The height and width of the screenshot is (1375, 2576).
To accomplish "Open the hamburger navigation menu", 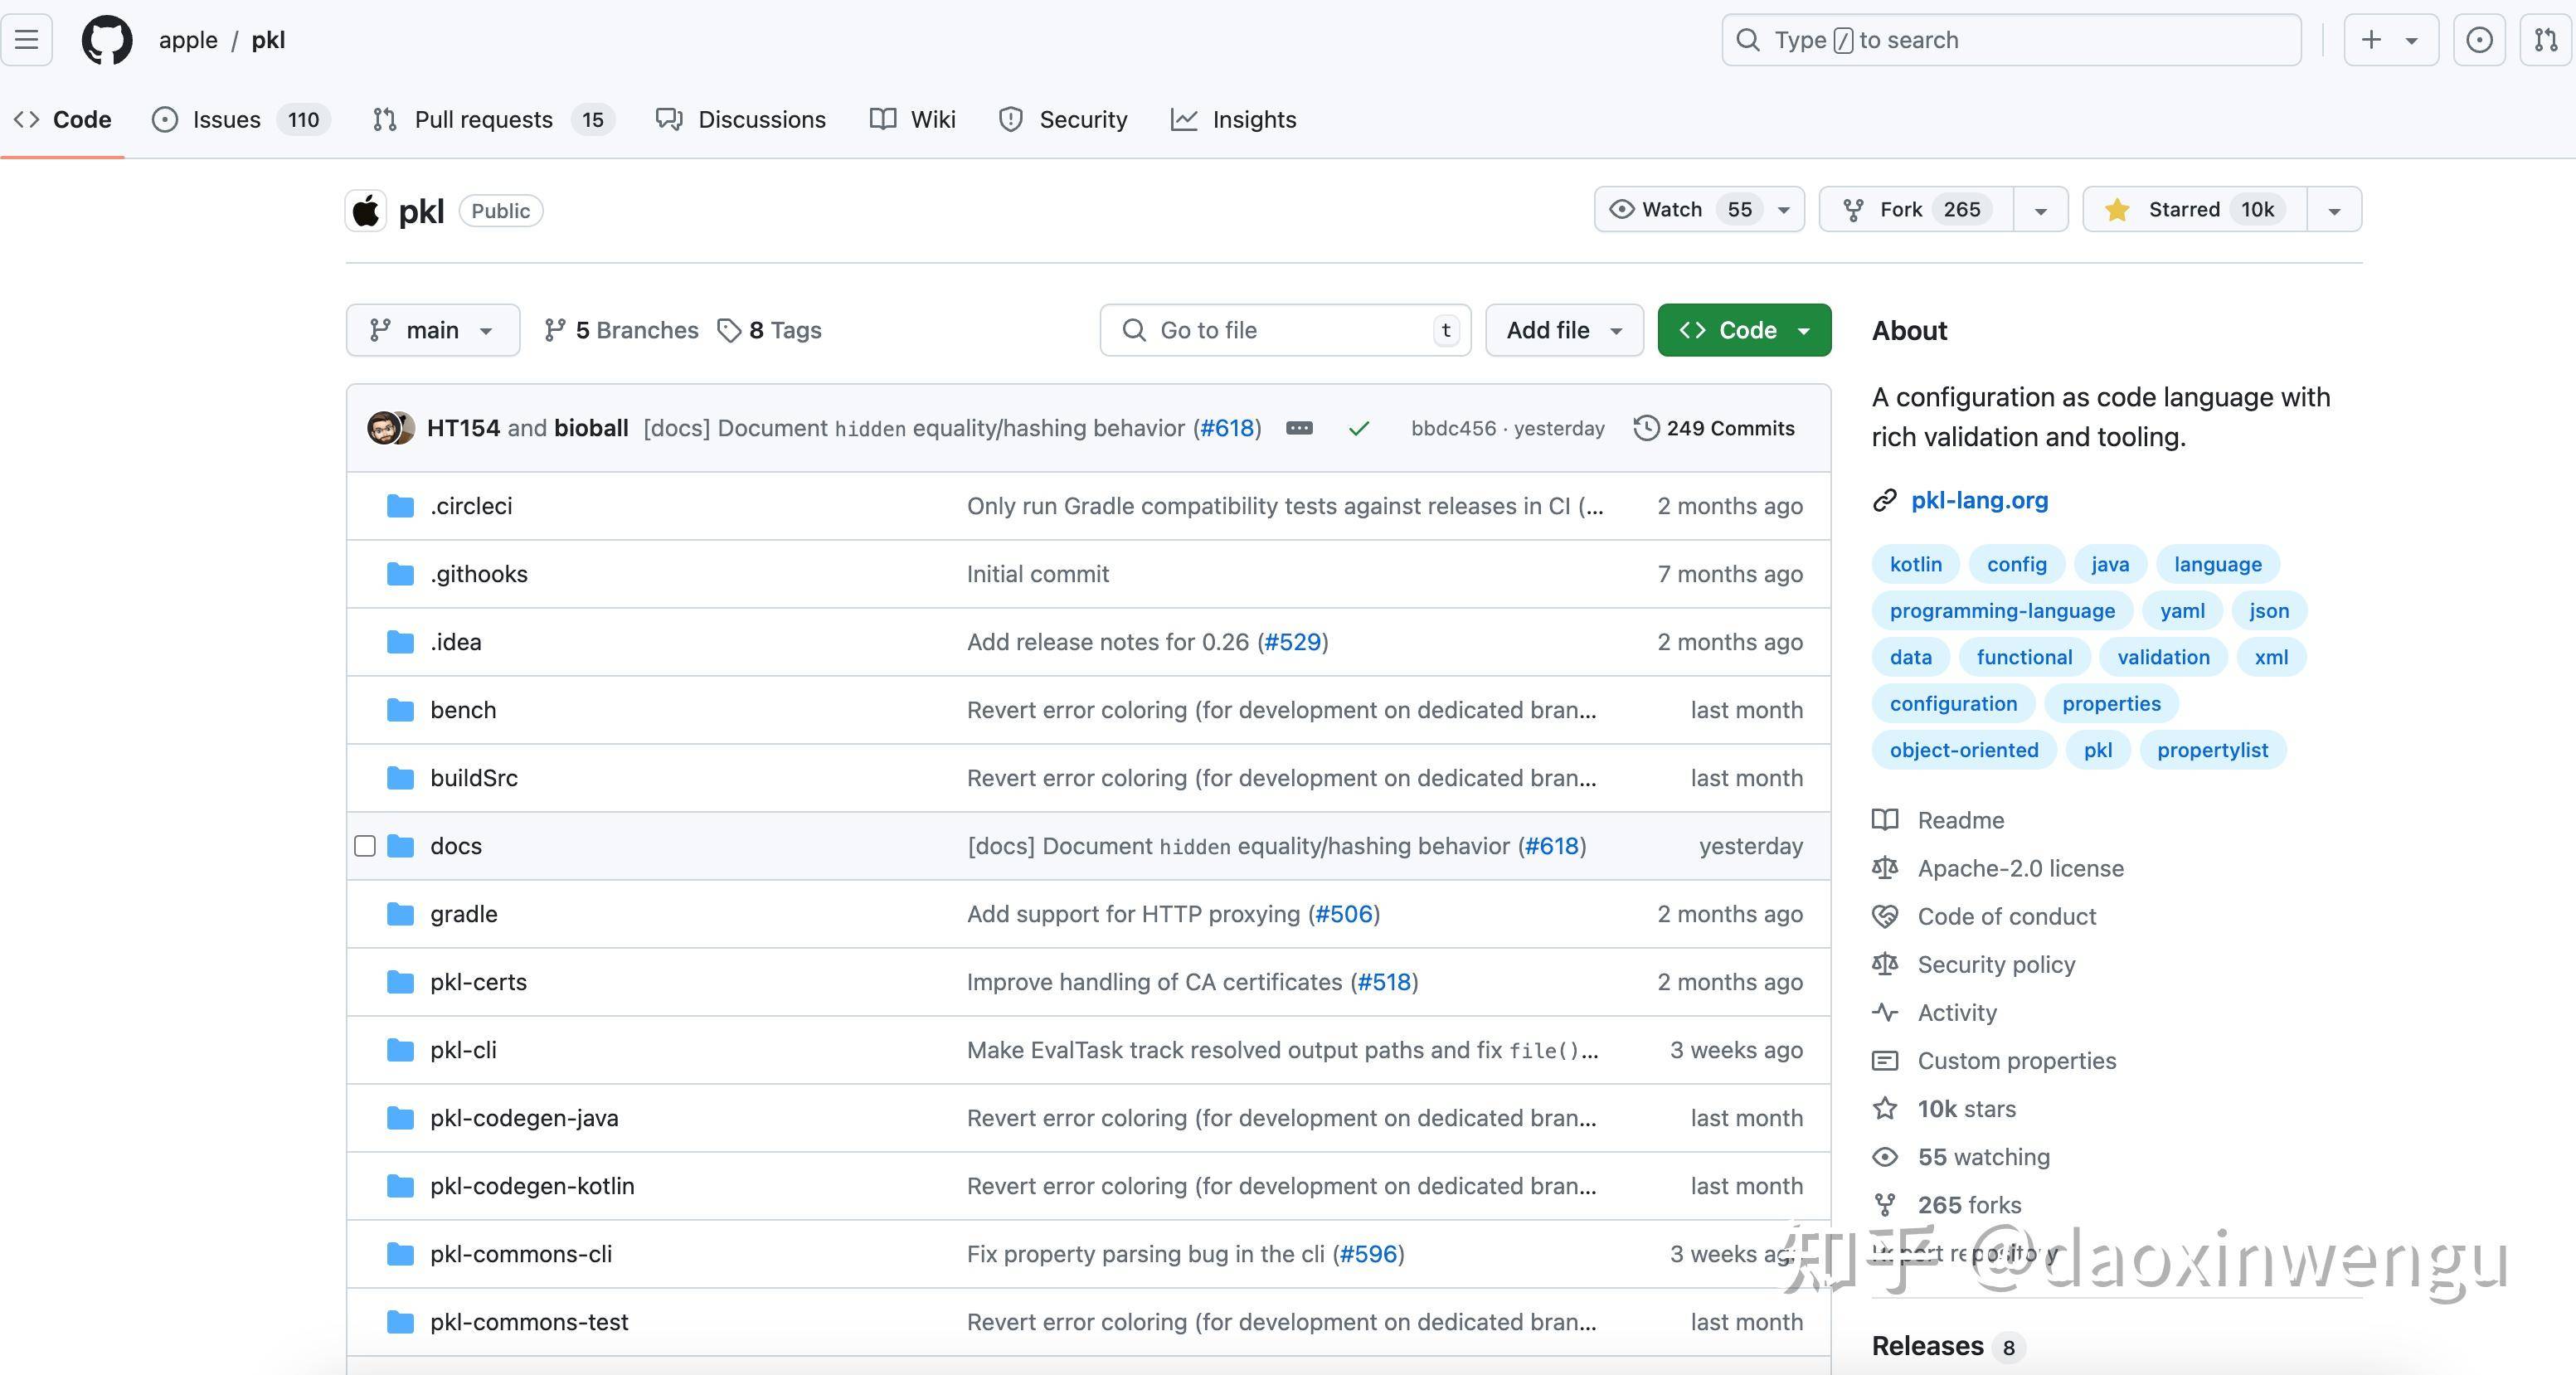I will 27,40.
